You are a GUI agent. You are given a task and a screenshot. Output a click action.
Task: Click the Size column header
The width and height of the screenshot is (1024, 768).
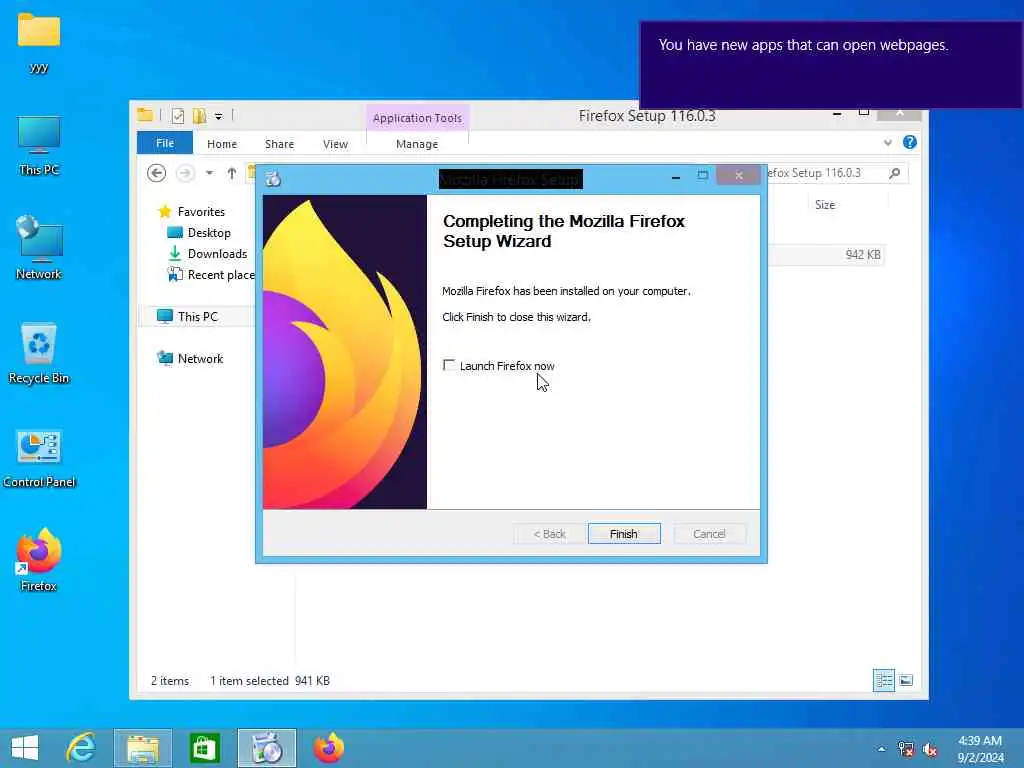825,204
